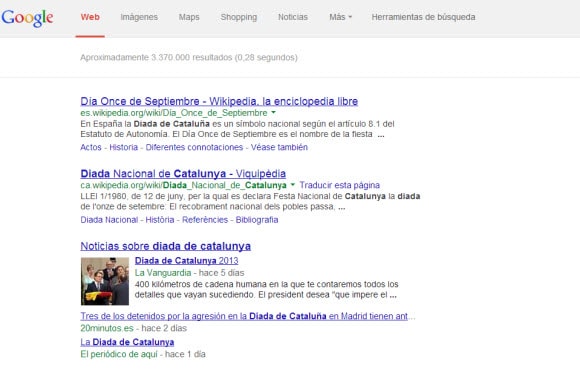Open the Història sitelink
Image resolution: width=580 pixels, height=374 pixels.
coord(160,220)
